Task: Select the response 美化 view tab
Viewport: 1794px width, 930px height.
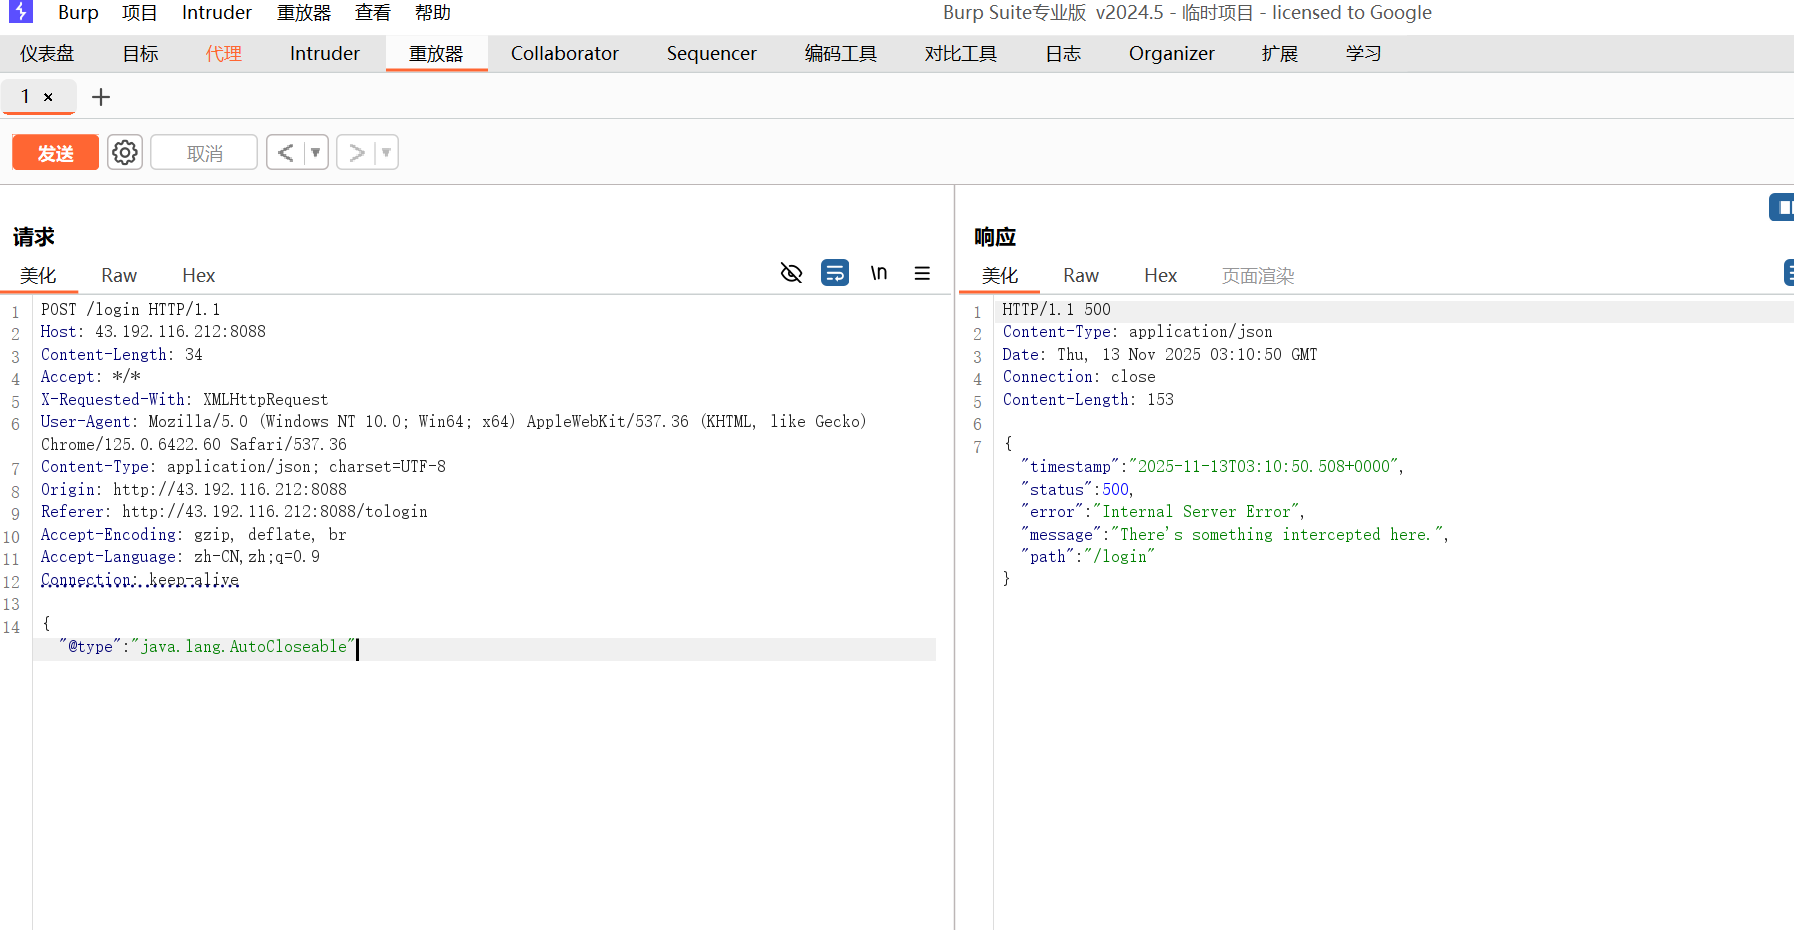Action: [1000, 275]
